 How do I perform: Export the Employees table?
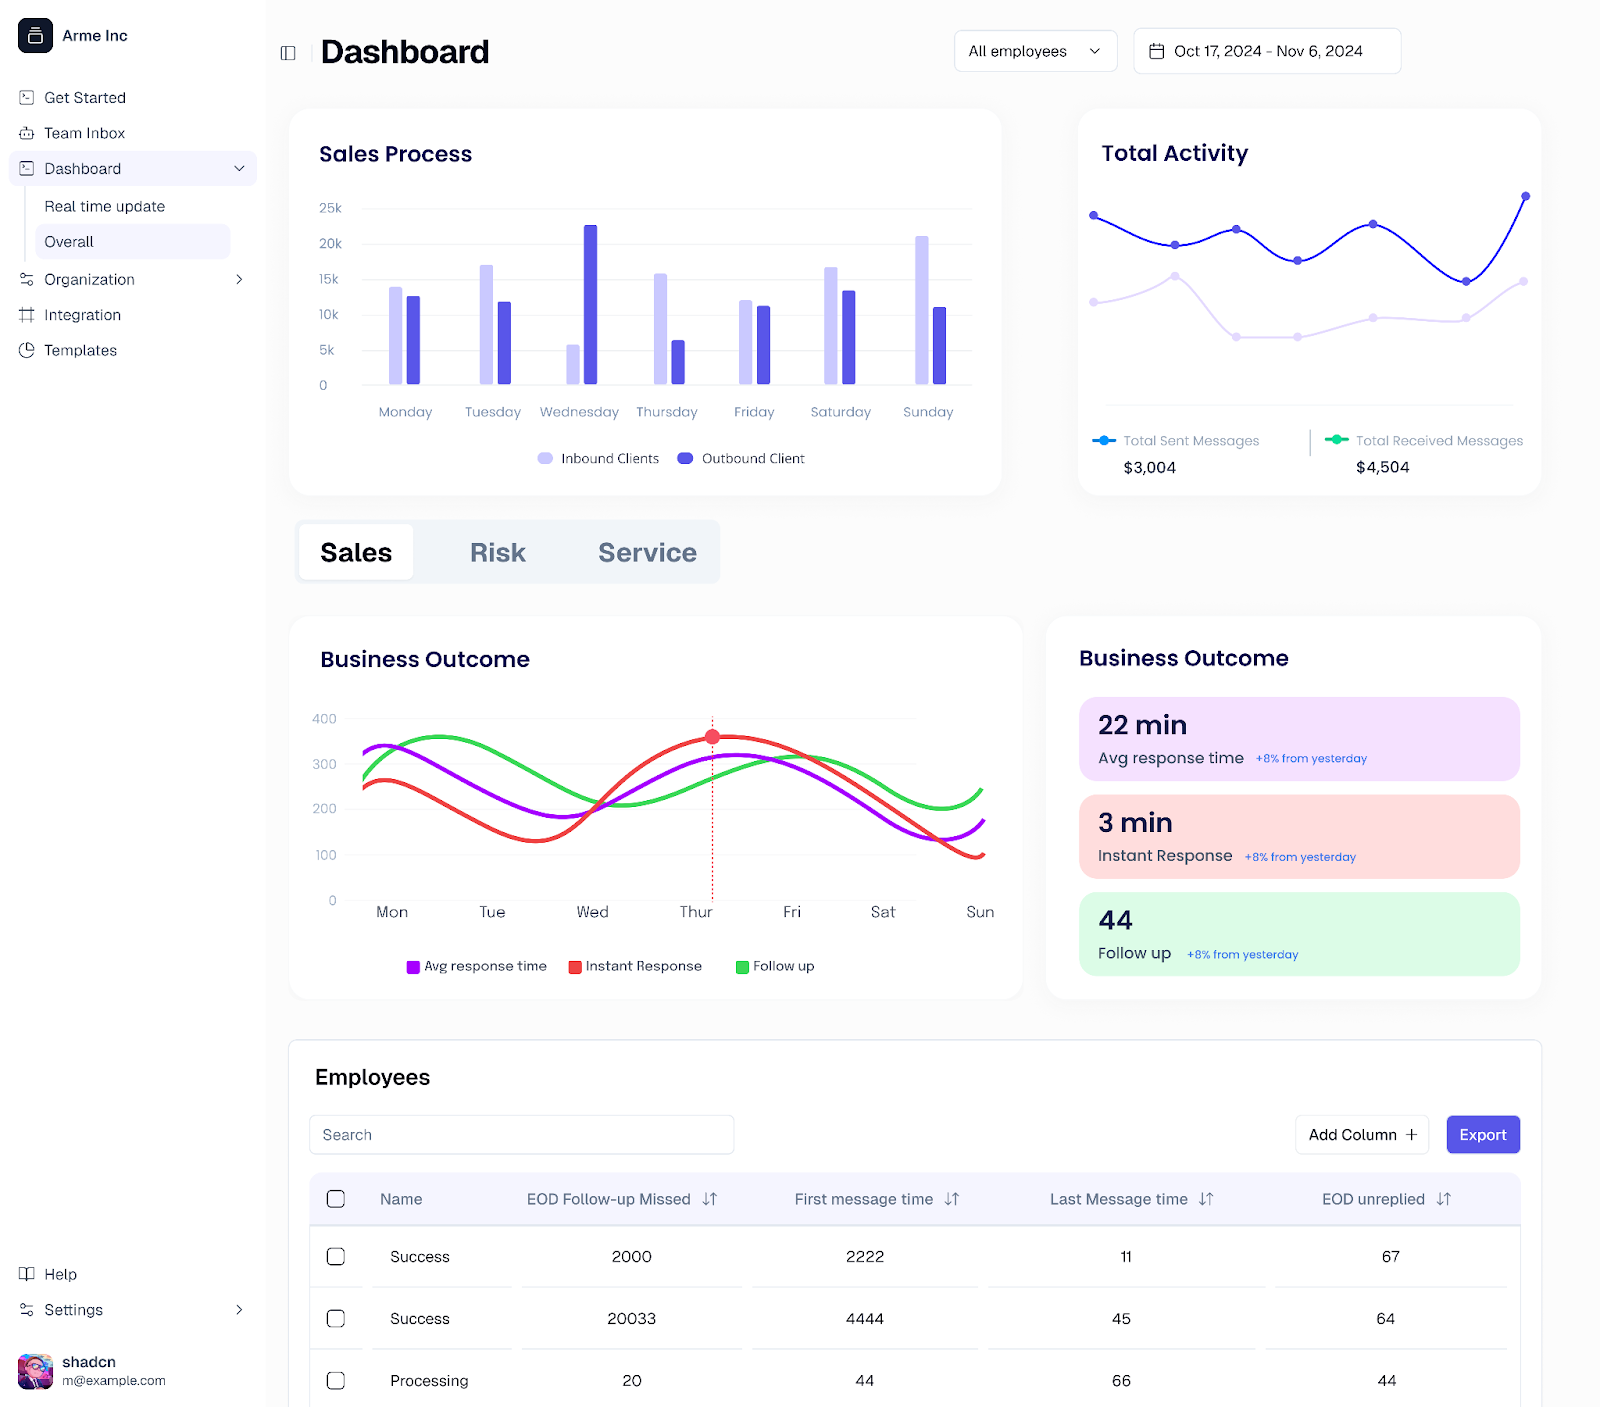[1483, 1134]
